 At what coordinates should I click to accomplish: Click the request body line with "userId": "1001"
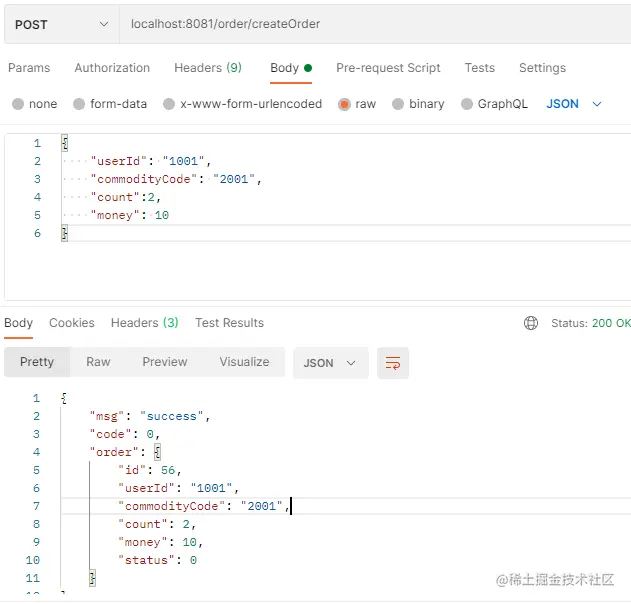click(x=151, y=161)
